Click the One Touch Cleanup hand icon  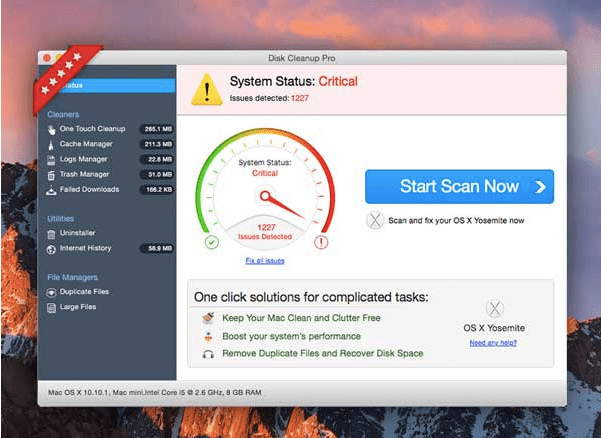click(x=51, y=130)
